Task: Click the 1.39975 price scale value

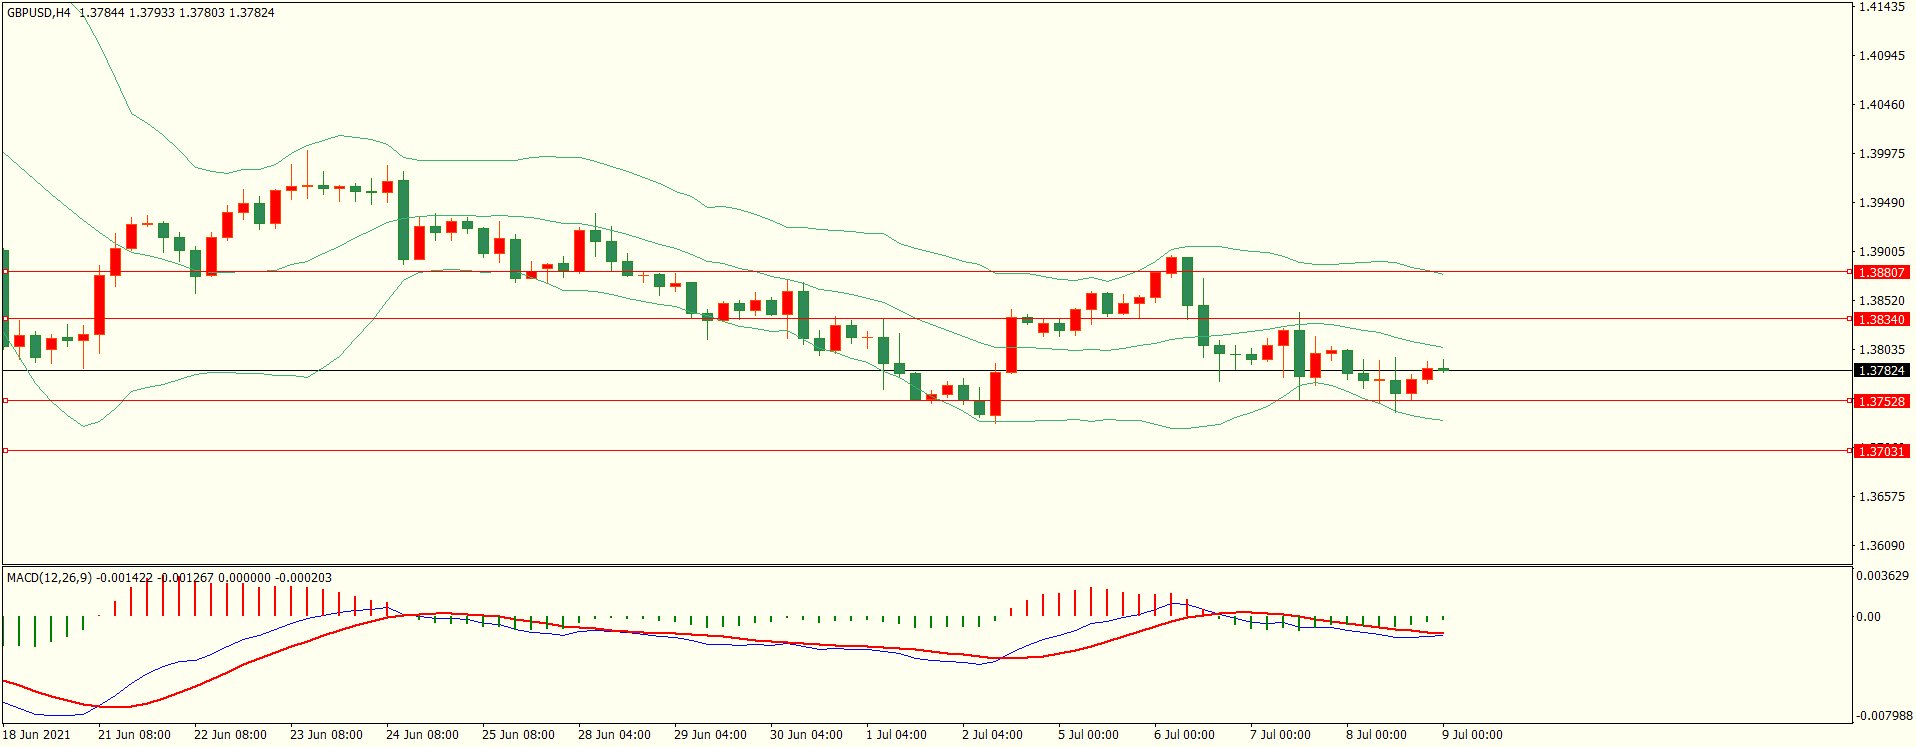Action: 1881,154
